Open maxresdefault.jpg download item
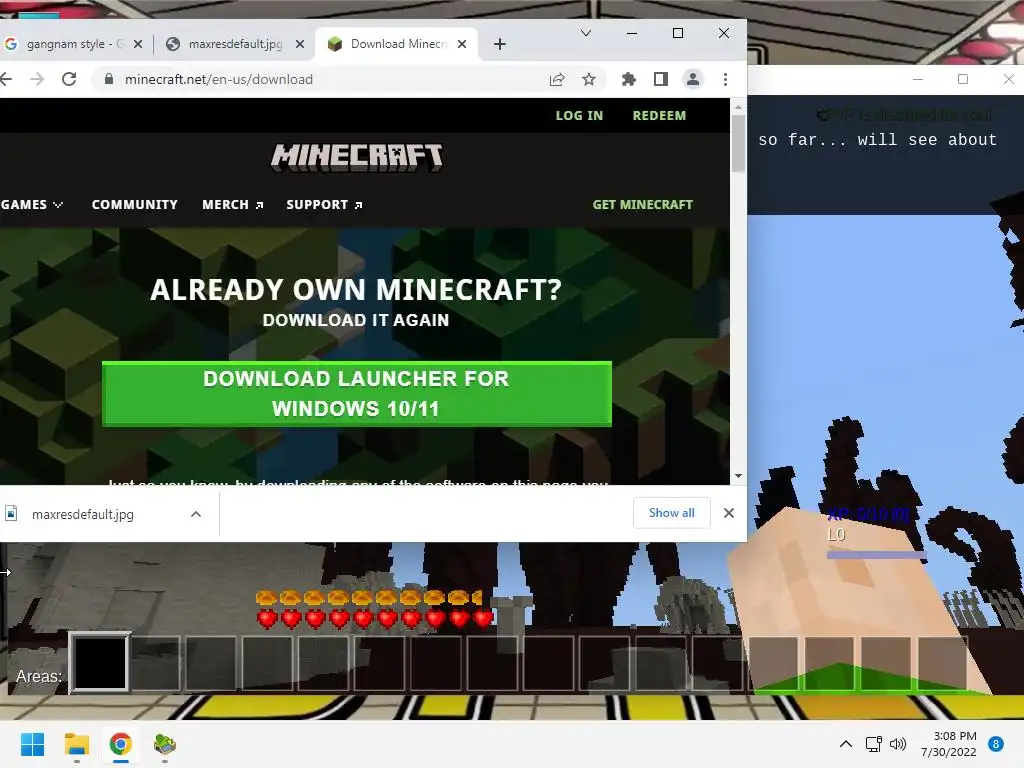Image resolution: width=1024 pixels, height=768 pixels. (82, 514)
